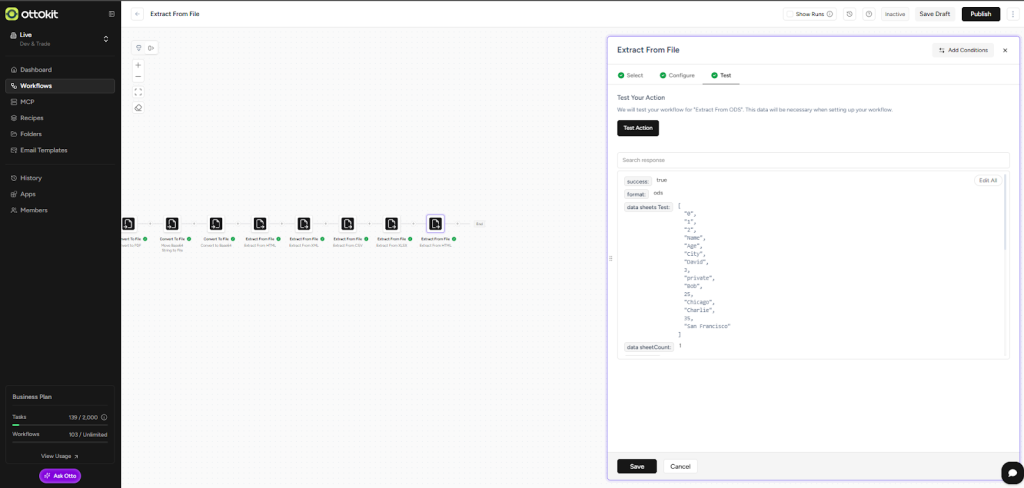Open the run history clock icon in header
The width and height of the screenshot is (1024, 488).
tap(850, 14)
